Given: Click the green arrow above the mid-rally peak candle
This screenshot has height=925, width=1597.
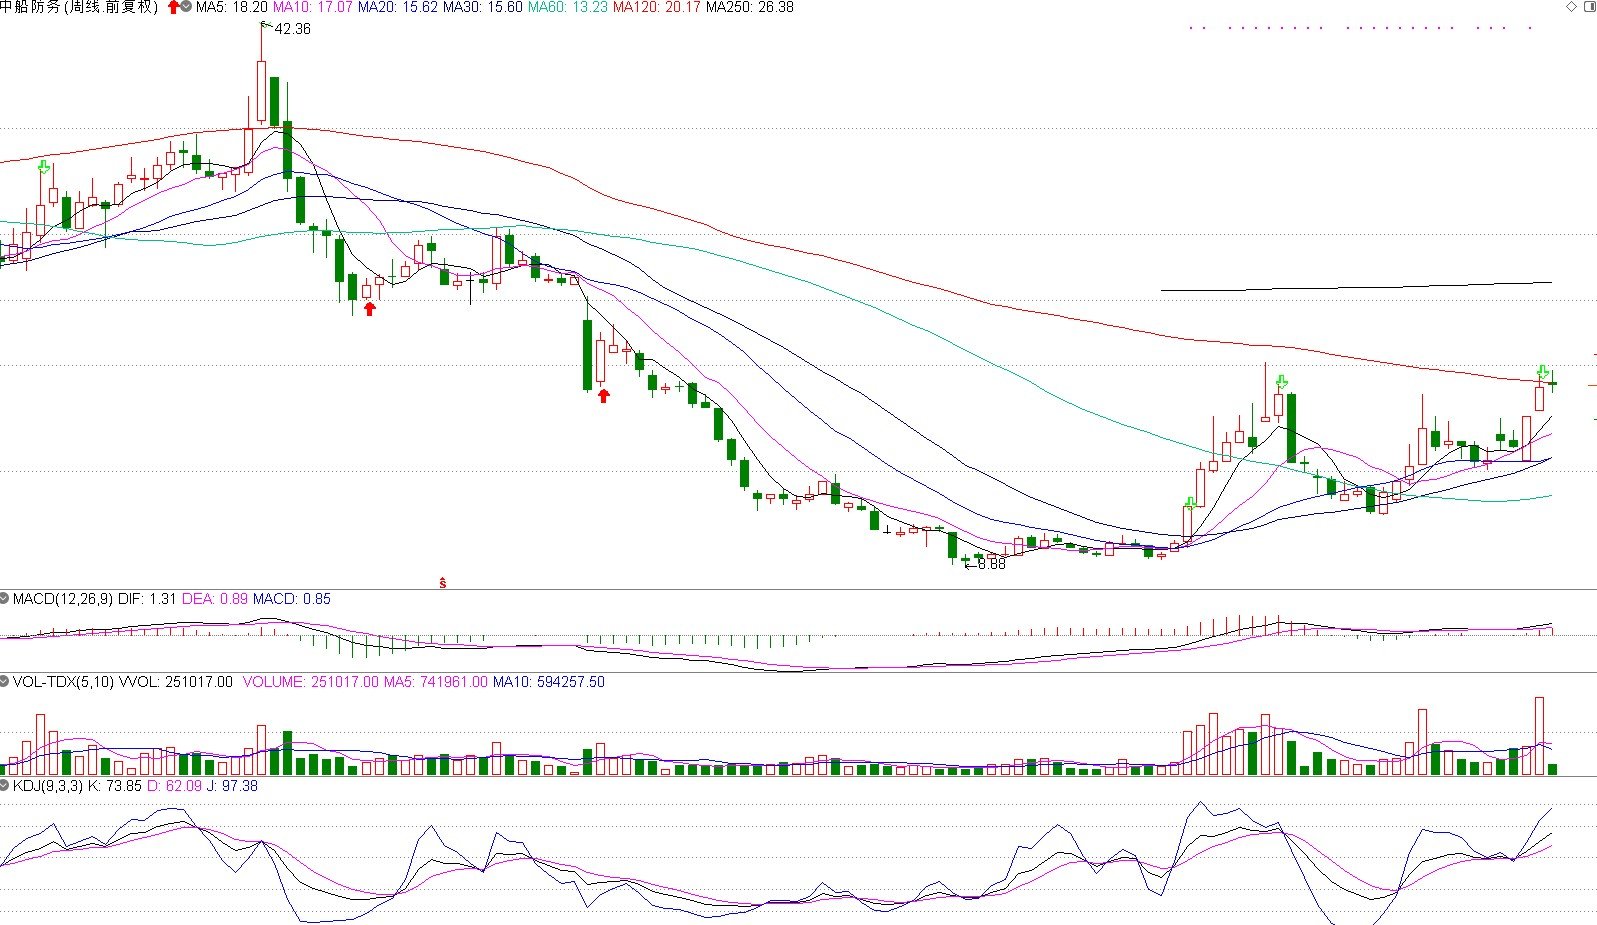Looking at the screenshot, I should tap(1281, 382).
